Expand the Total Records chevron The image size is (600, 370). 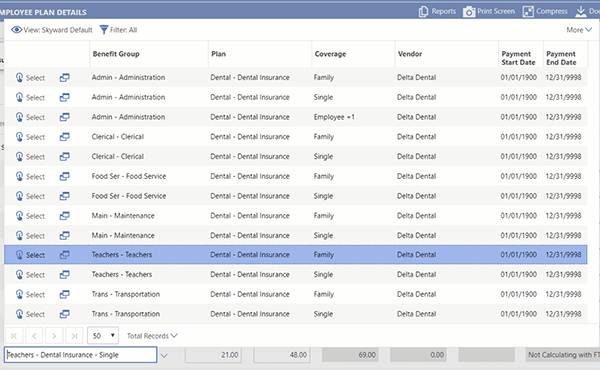pyautogui.click(x=174, y=336)
